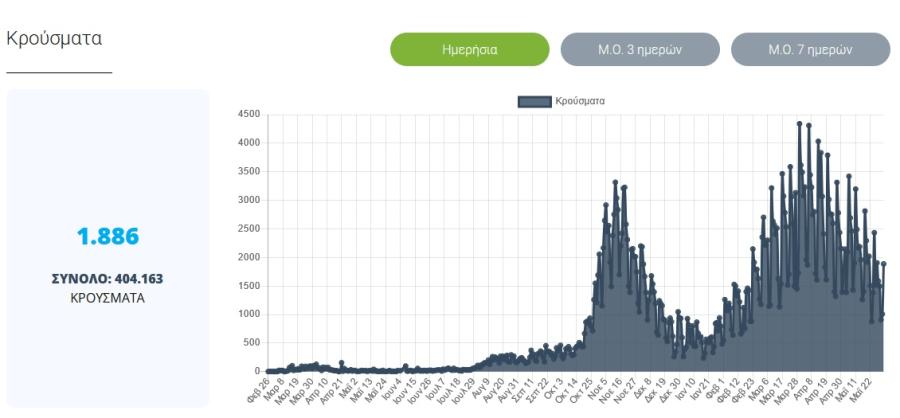The height and width of the screenshot is (418, 900).
Task: Switch to Μ.Ο. 7 ημερών average
Action: [x=810, y=49]
